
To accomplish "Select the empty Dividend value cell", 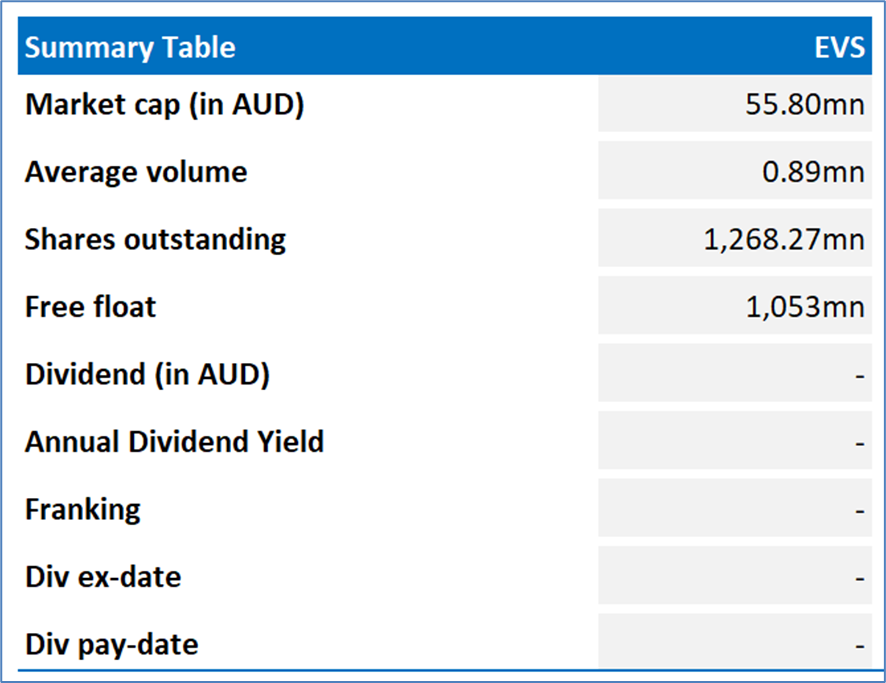I will click(x=735, y=373).
